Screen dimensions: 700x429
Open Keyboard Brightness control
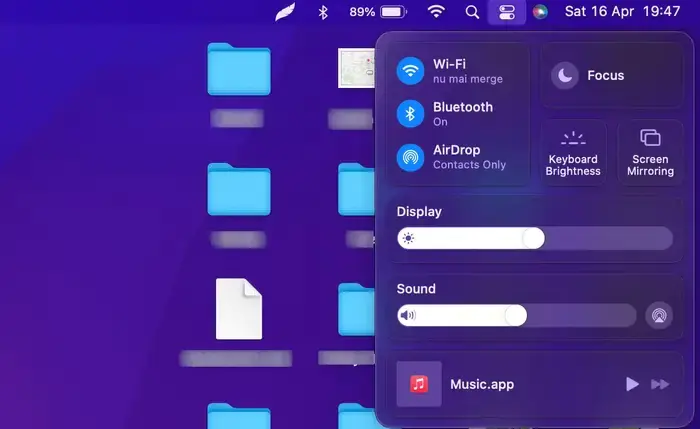[573, 152]
